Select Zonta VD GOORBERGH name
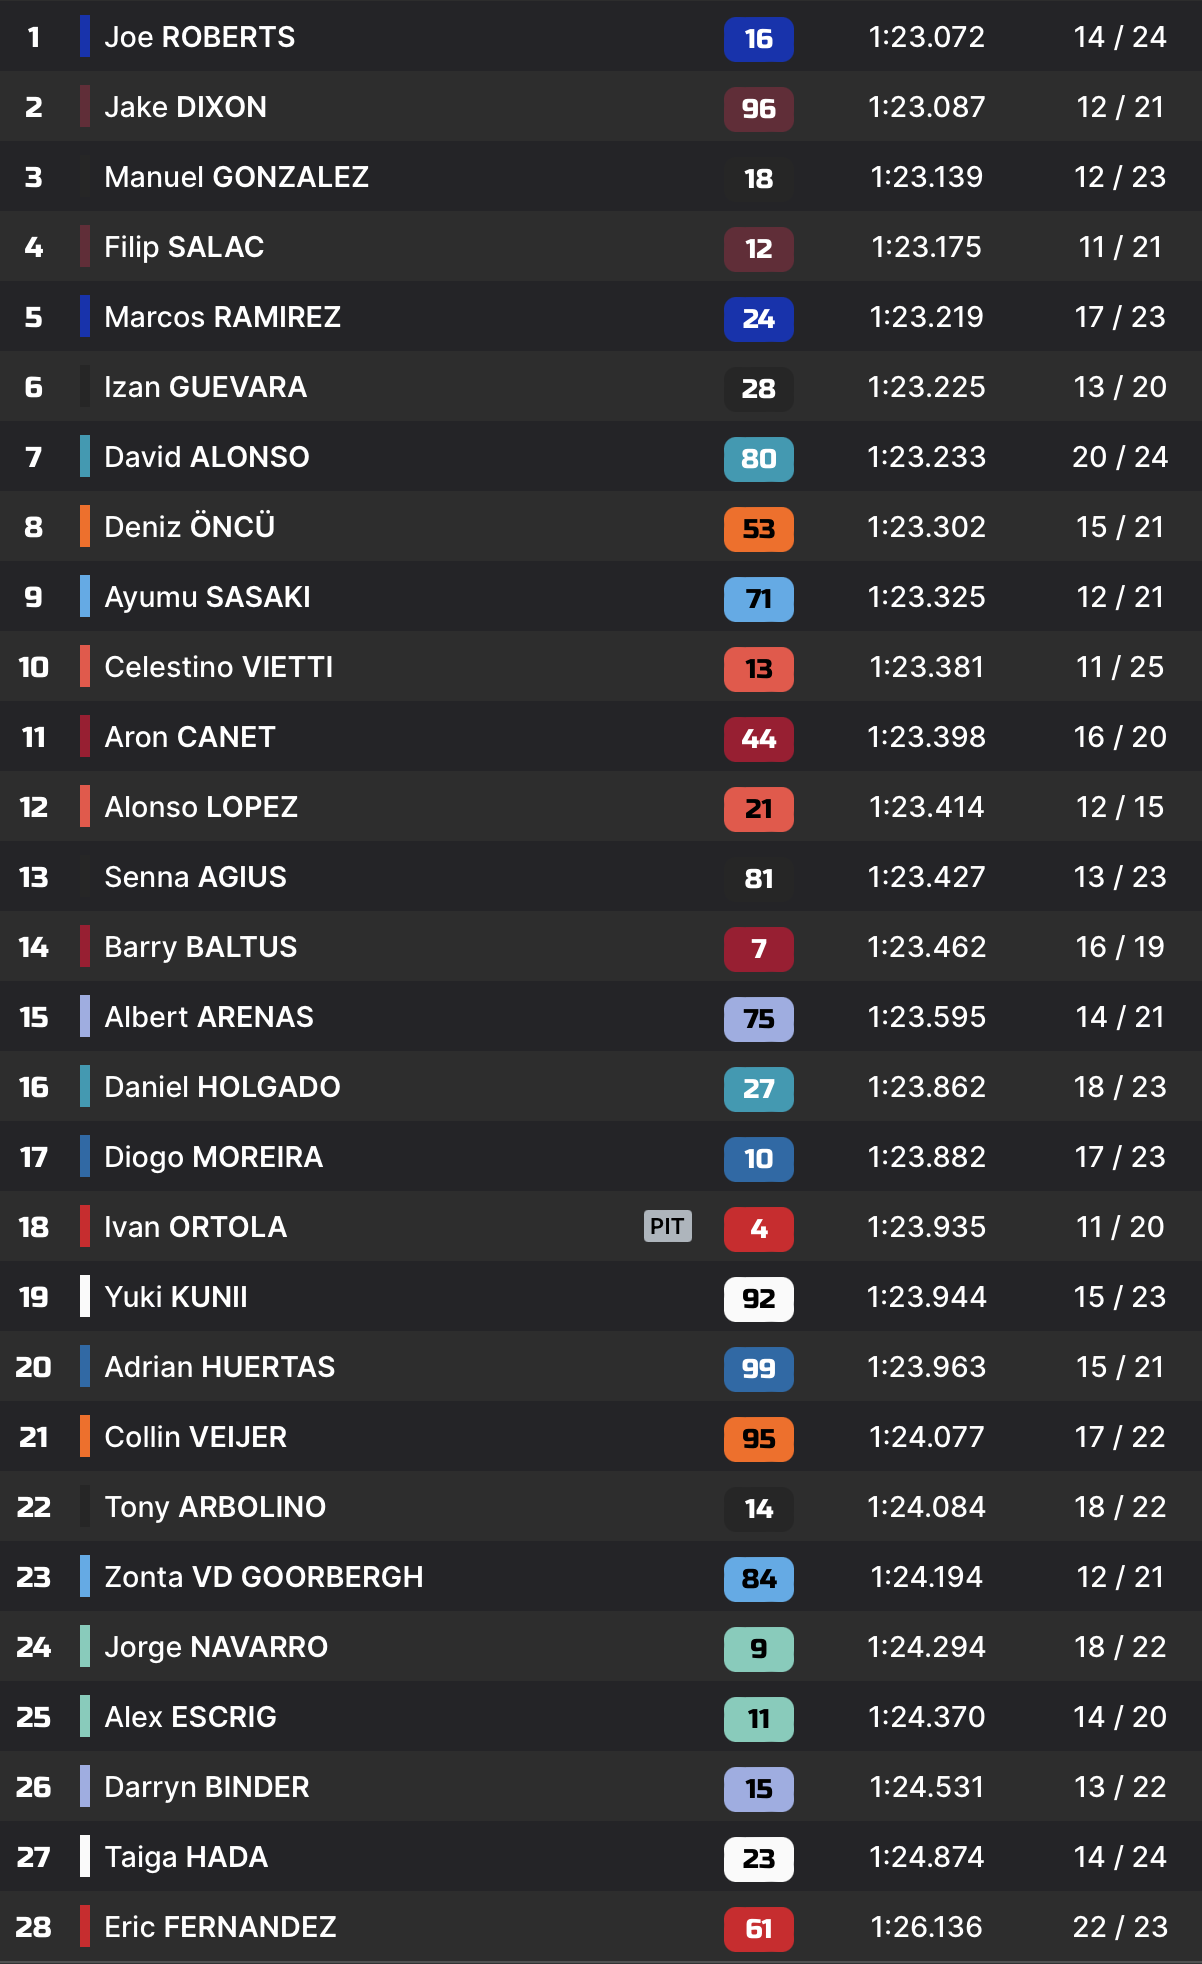The width and height of the screenshot is (1202, 1964). point(263,1577)
